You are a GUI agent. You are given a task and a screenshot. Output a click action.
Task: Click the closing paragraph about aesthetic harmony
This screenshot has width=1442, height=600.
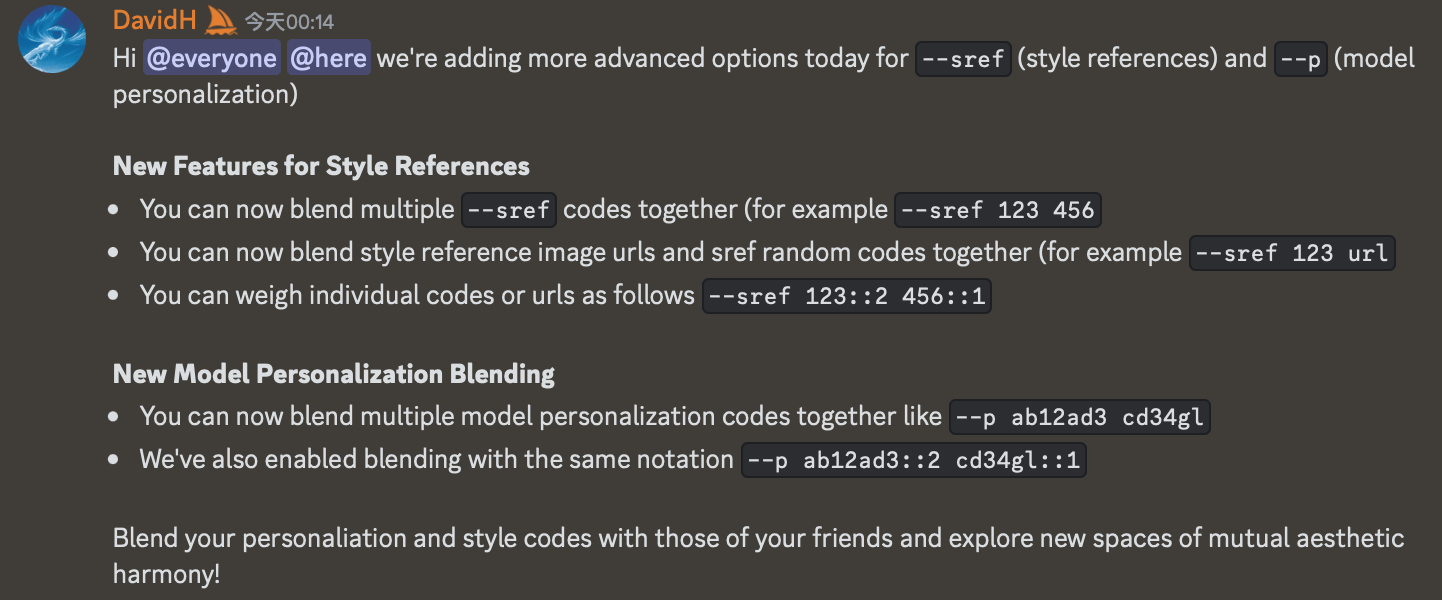[758, 556]
